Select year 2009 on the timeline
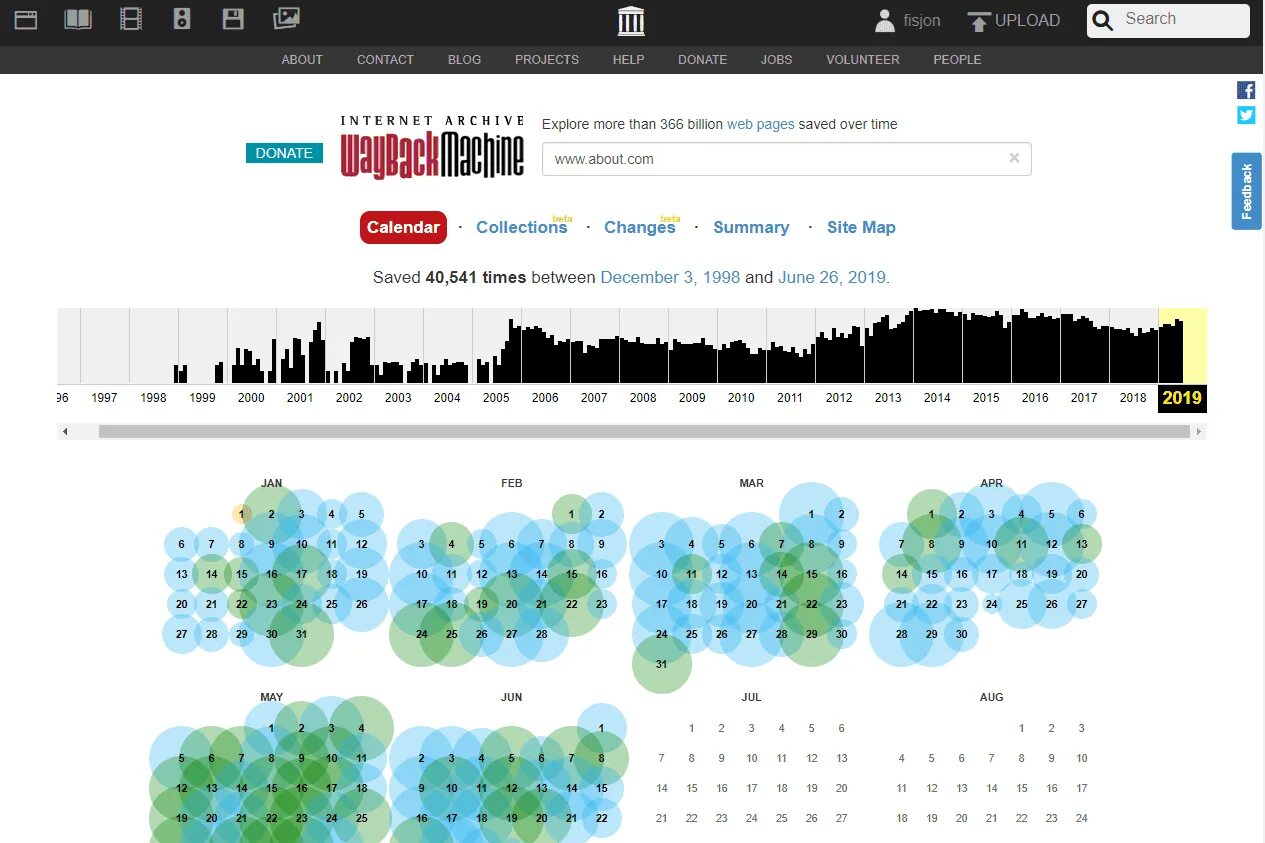The height and width of the screenshot is (843, 1265). [x=692, y=398]
